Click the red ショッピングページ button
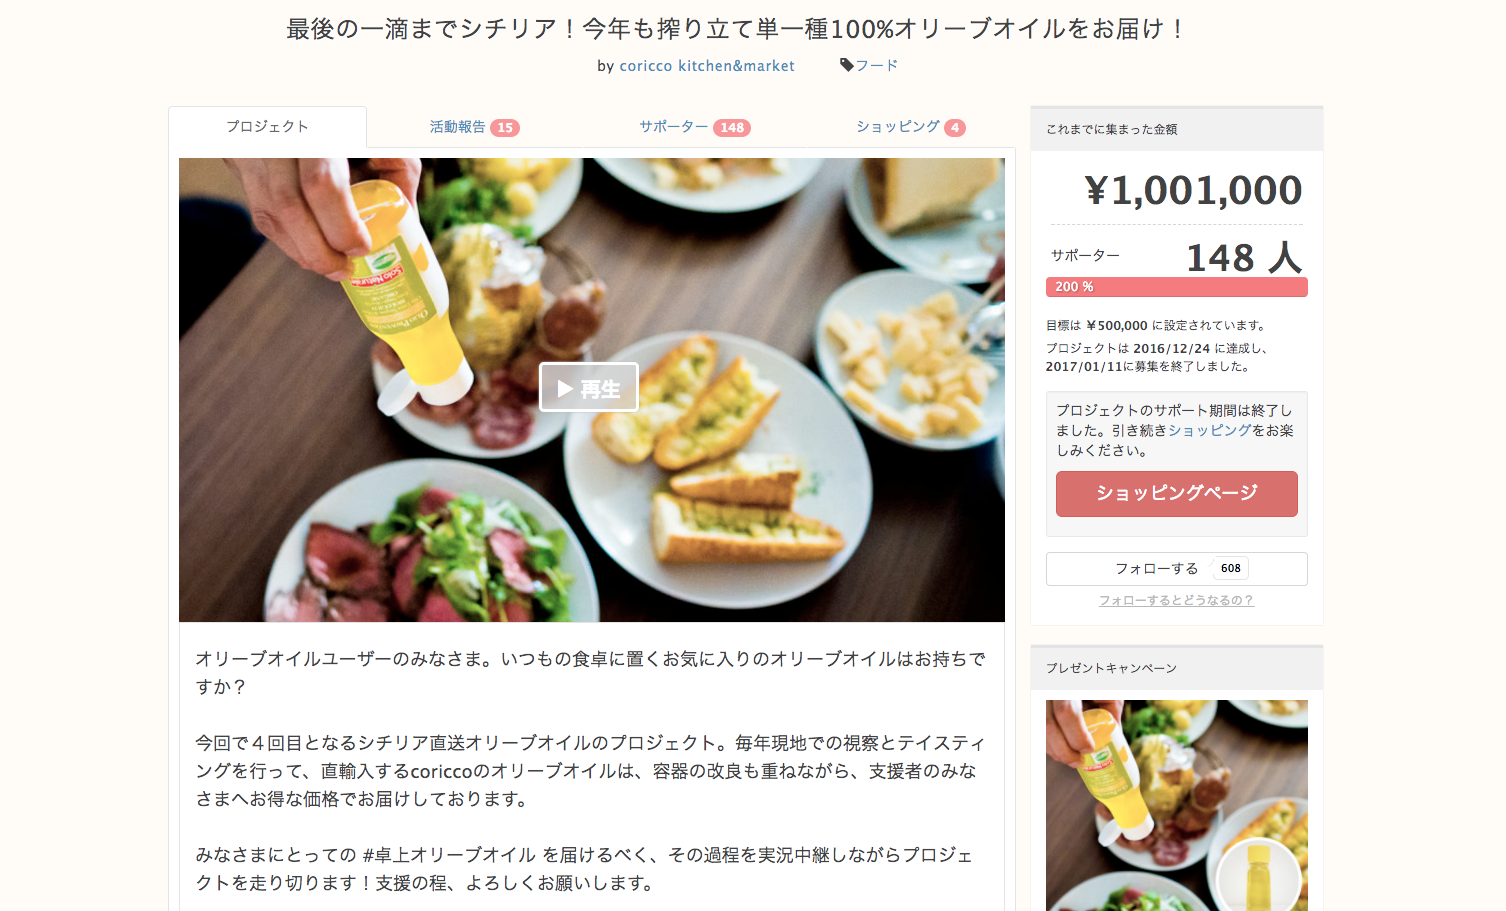Screen dimensions: 1506x911 (x=1176, y=493)
